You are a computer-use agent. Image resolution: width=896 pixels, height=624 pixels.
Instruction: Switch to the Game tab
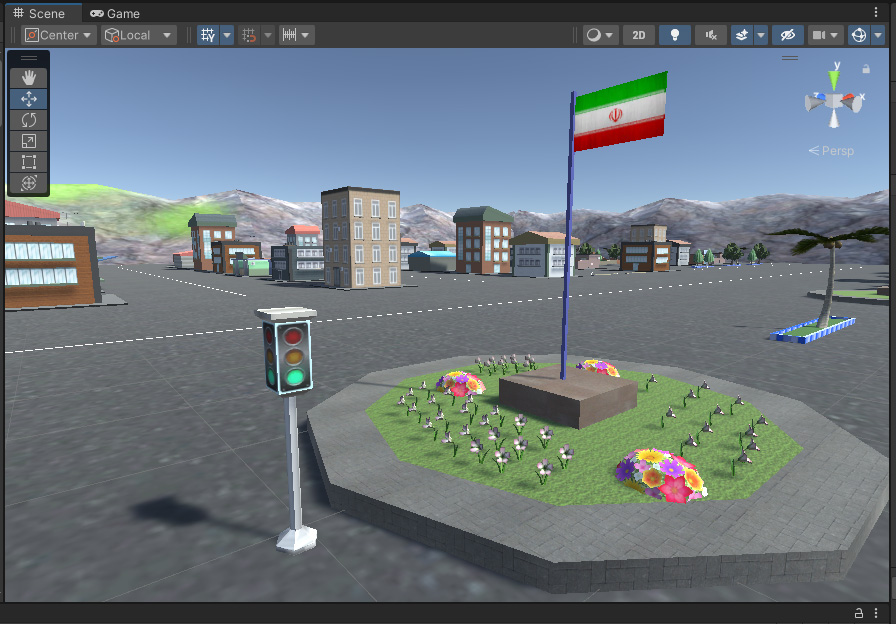[115, 13]
